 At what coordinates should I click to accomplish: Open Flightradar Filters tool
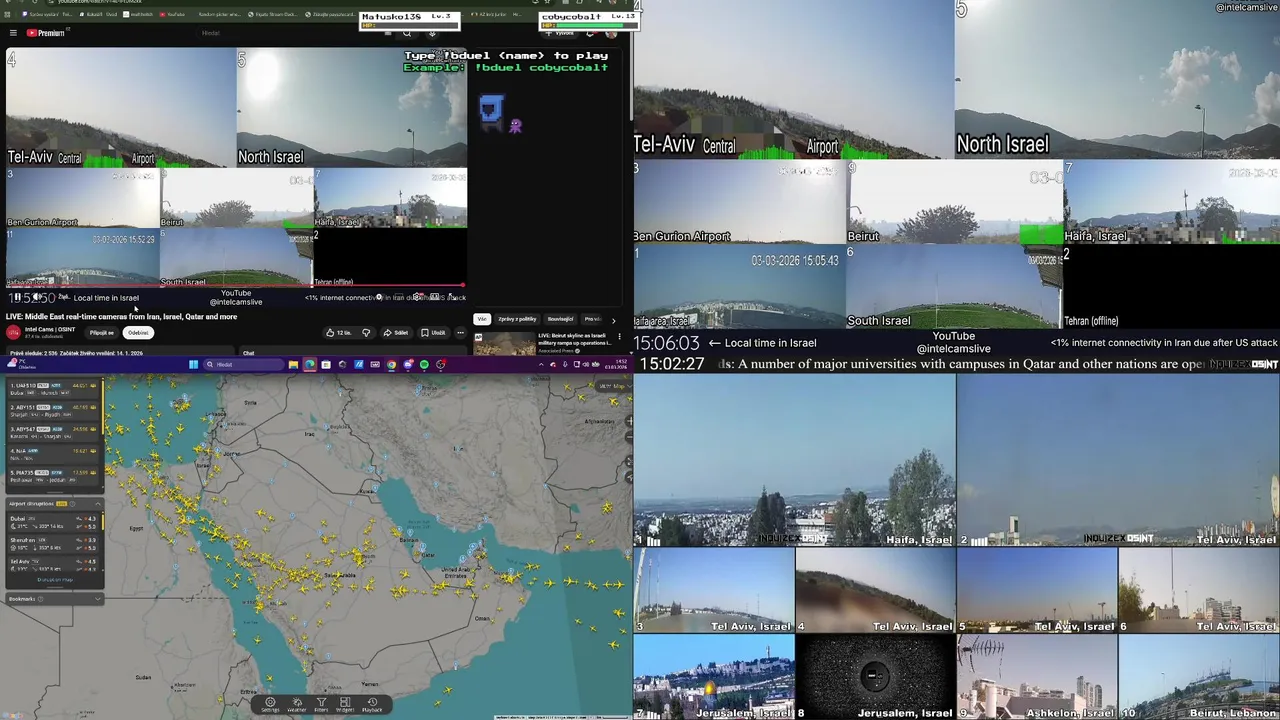[321, 705]
